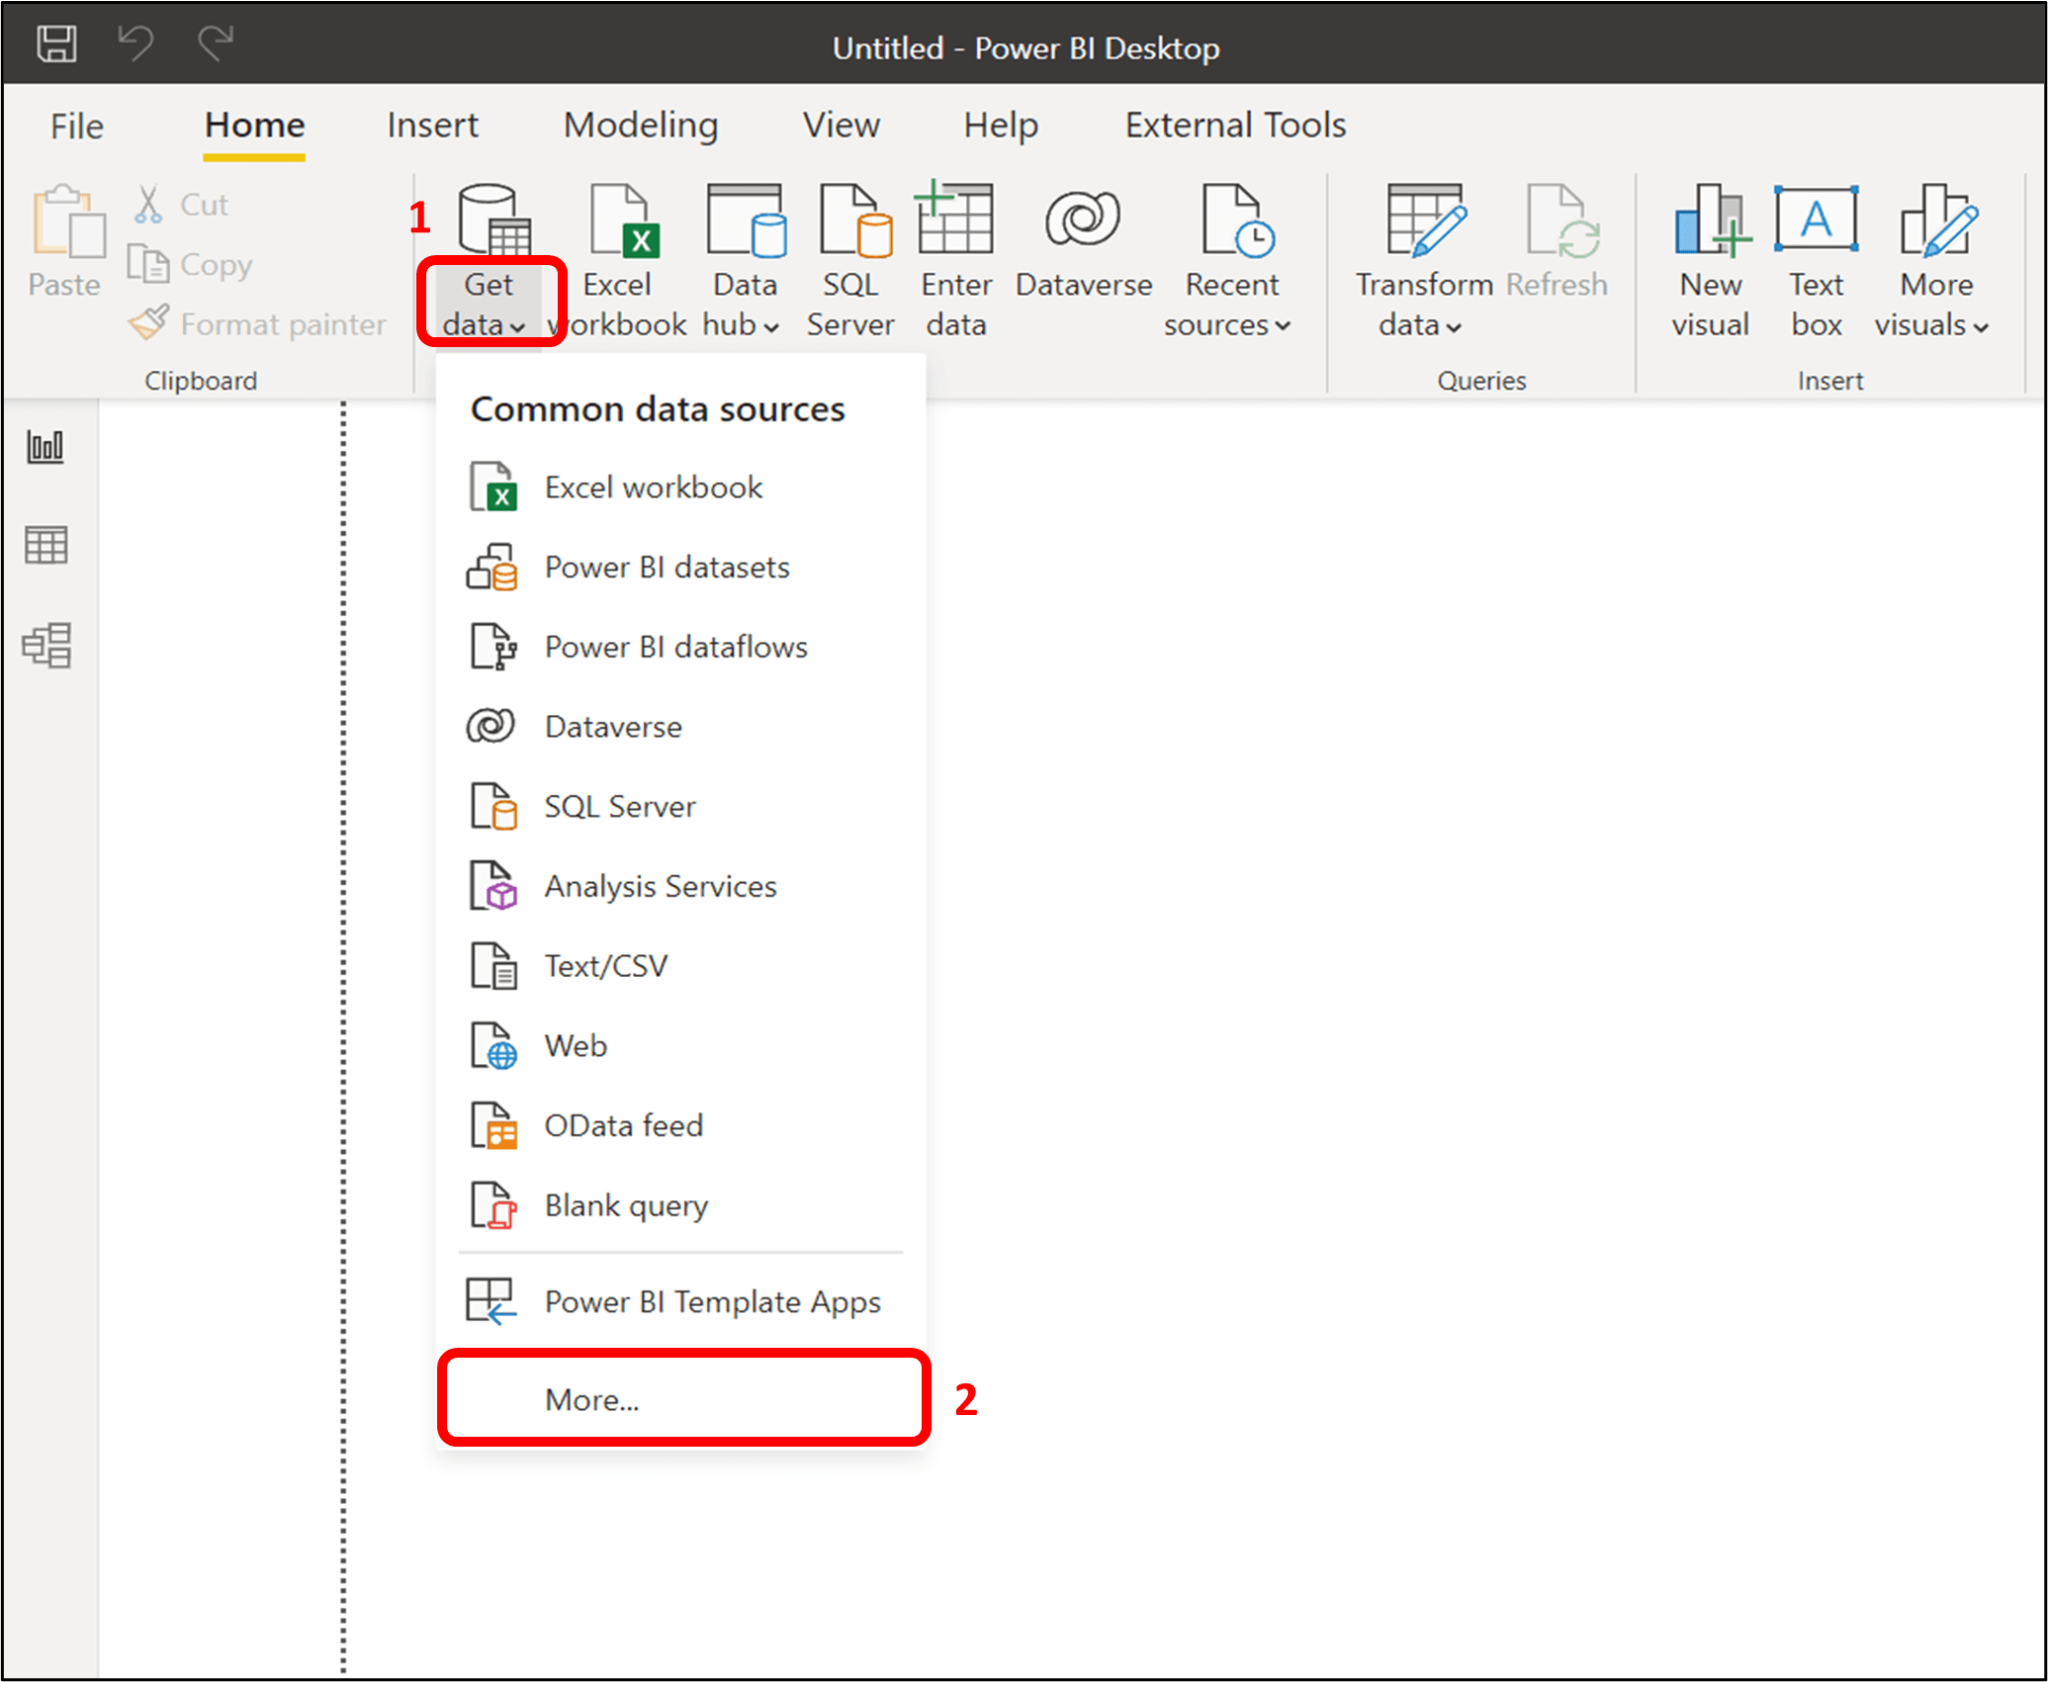Add a New visual to the report
Screen dimensions: 2048x1682
point(1710,255)
